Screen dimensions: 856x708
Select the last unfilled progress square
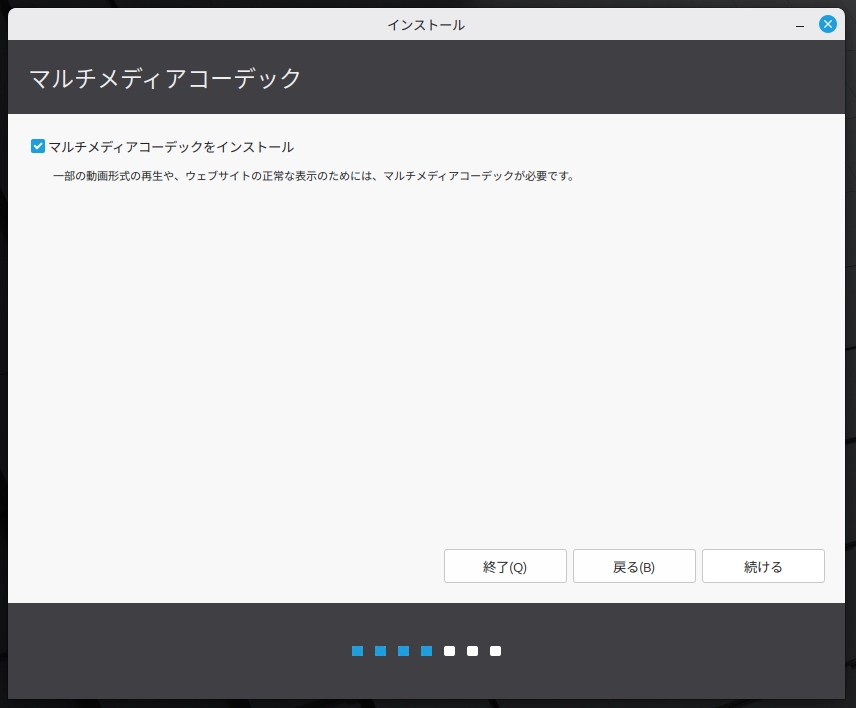495,651
